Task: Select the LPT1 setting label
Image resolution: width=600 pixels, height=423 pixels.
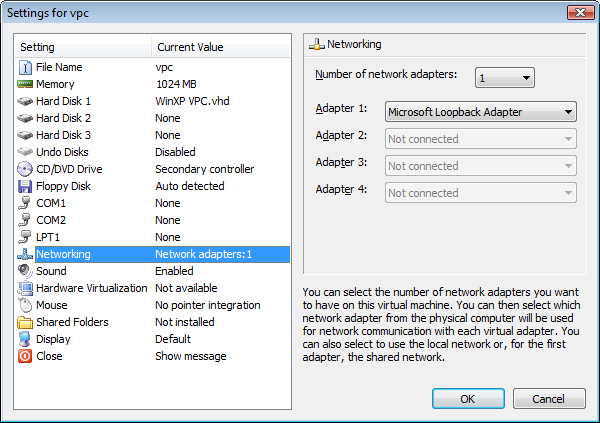Action: click(48, 237)
